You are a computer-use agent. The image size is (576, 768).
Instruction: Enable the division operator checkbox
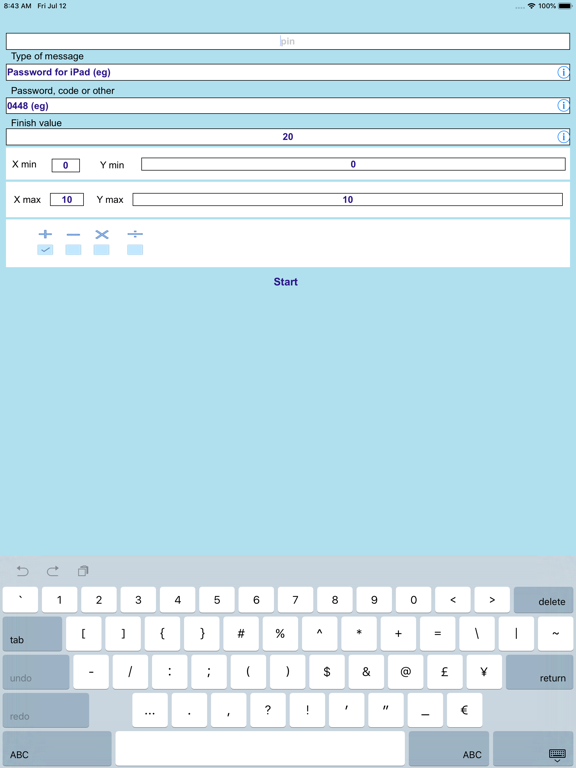(x=135, y=250)
